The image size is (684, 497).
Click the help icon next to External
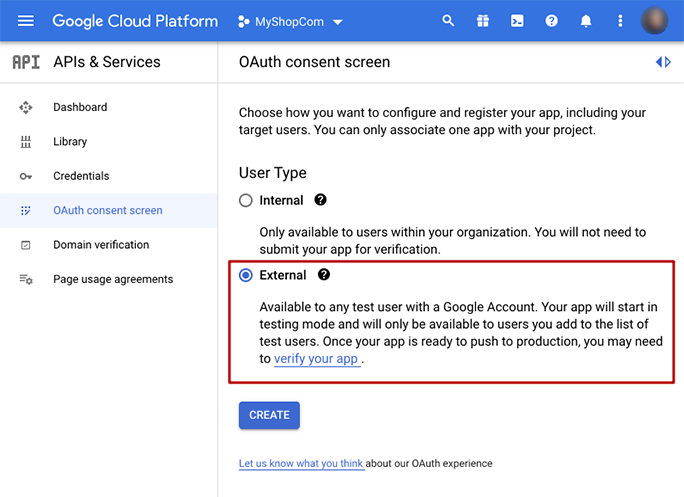point(324,274)
